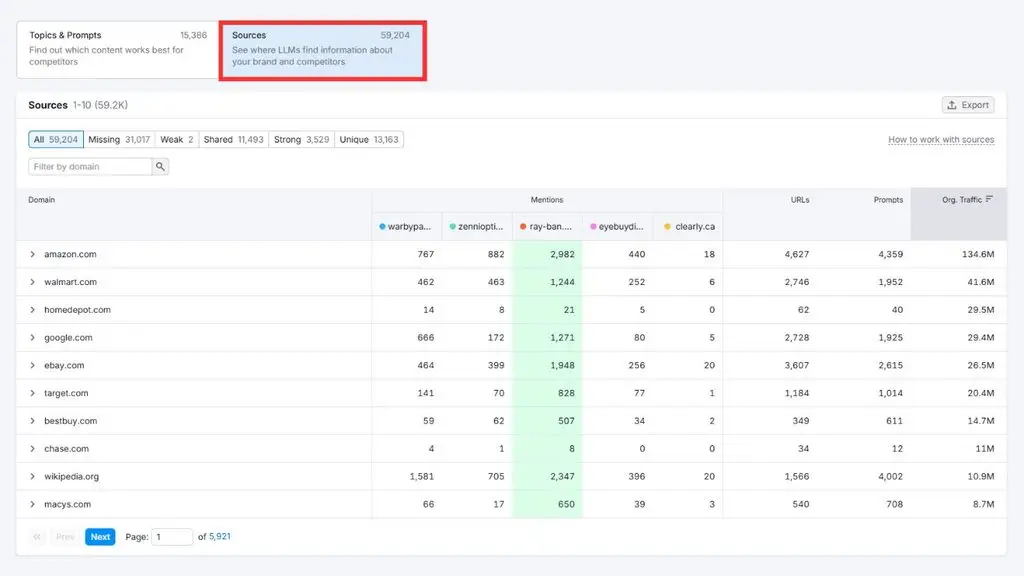Expand the google.com row

(x=32, y=338)
